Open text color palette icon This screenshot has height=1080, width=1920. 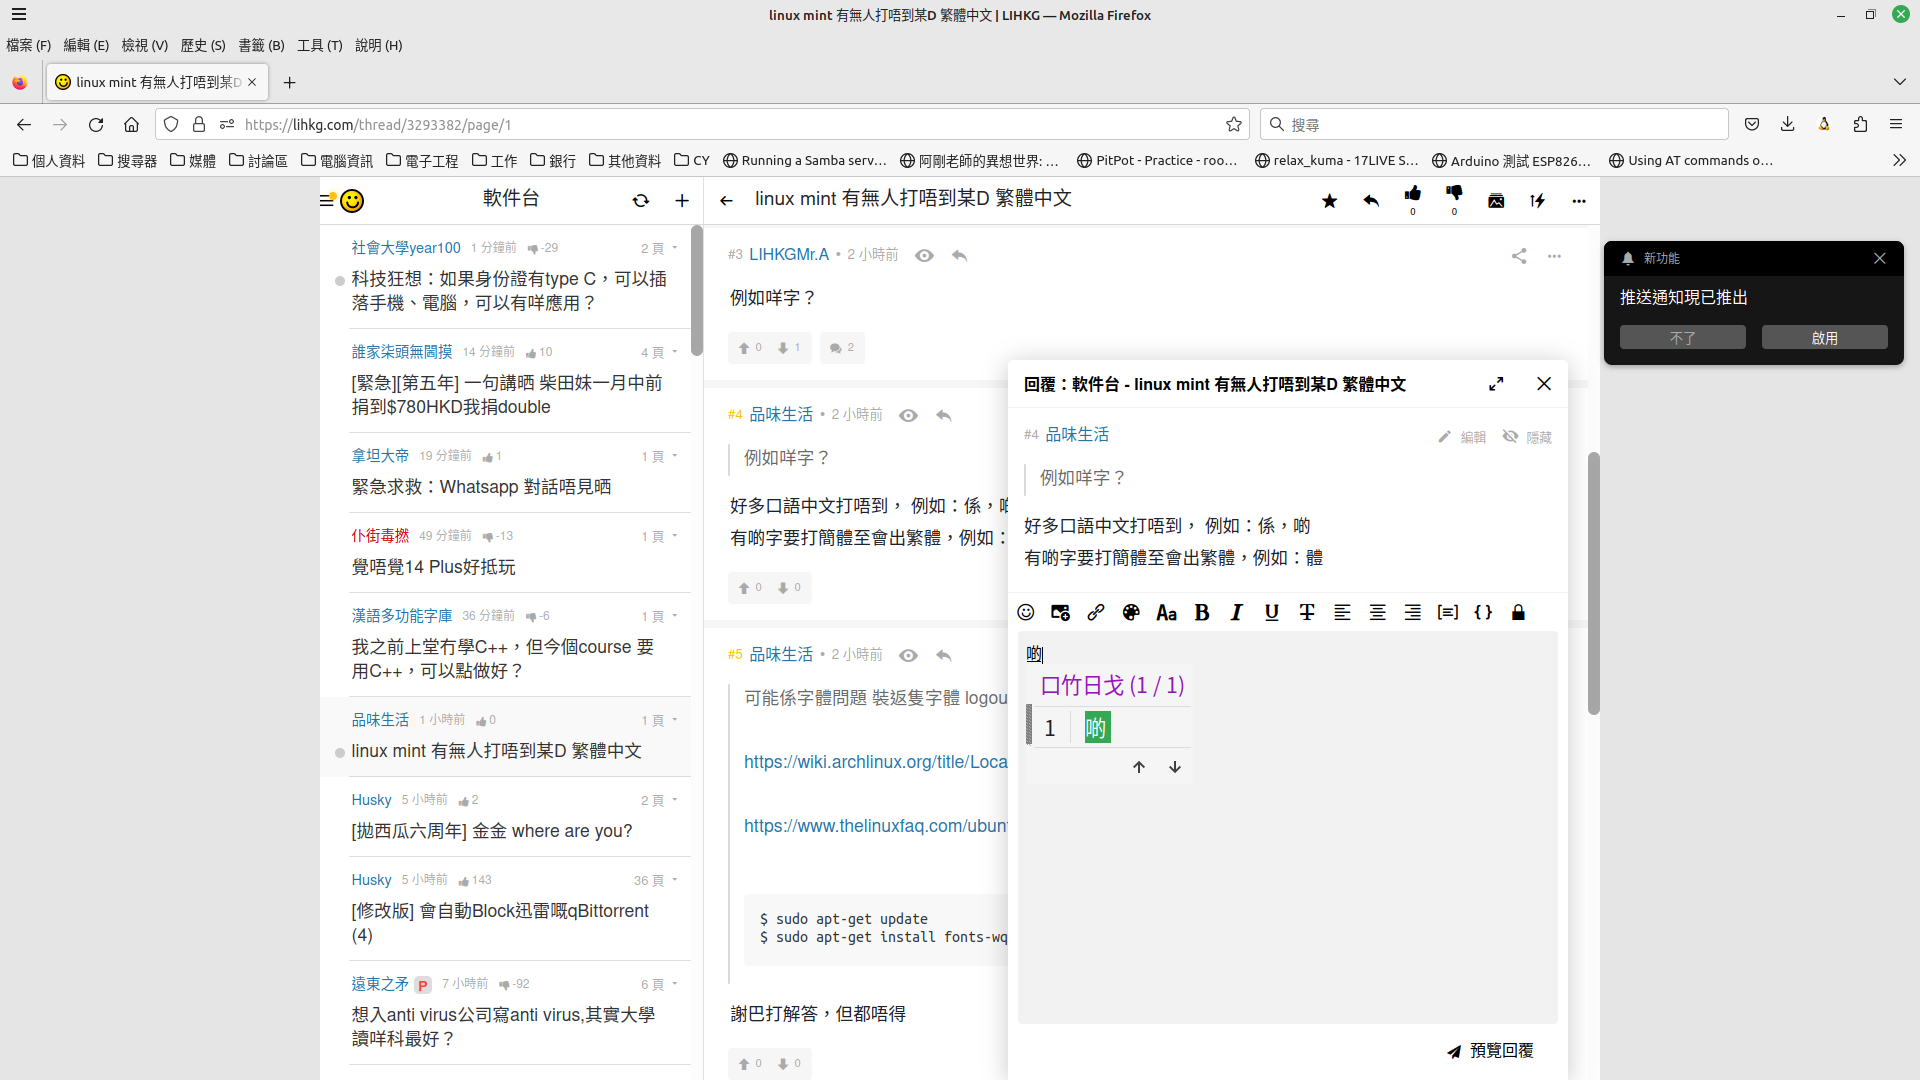[x=1131, y=612]
